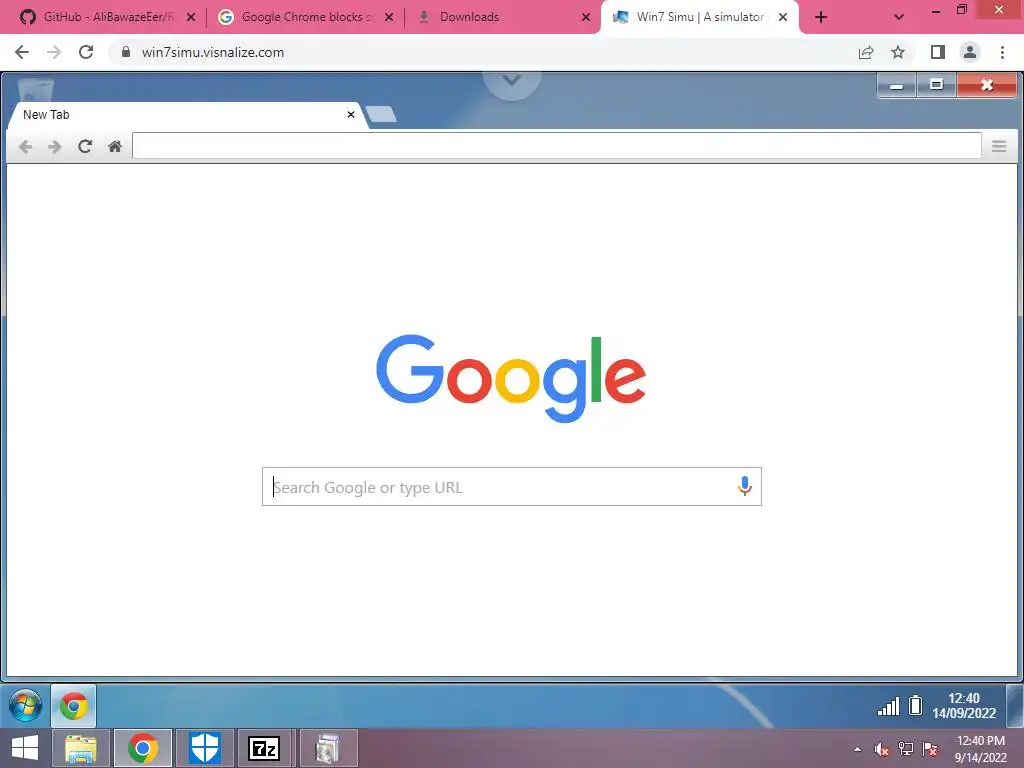Open File Explorer from the taskbar
Viewport: 1024px width, 768px height.
point(80,748)
